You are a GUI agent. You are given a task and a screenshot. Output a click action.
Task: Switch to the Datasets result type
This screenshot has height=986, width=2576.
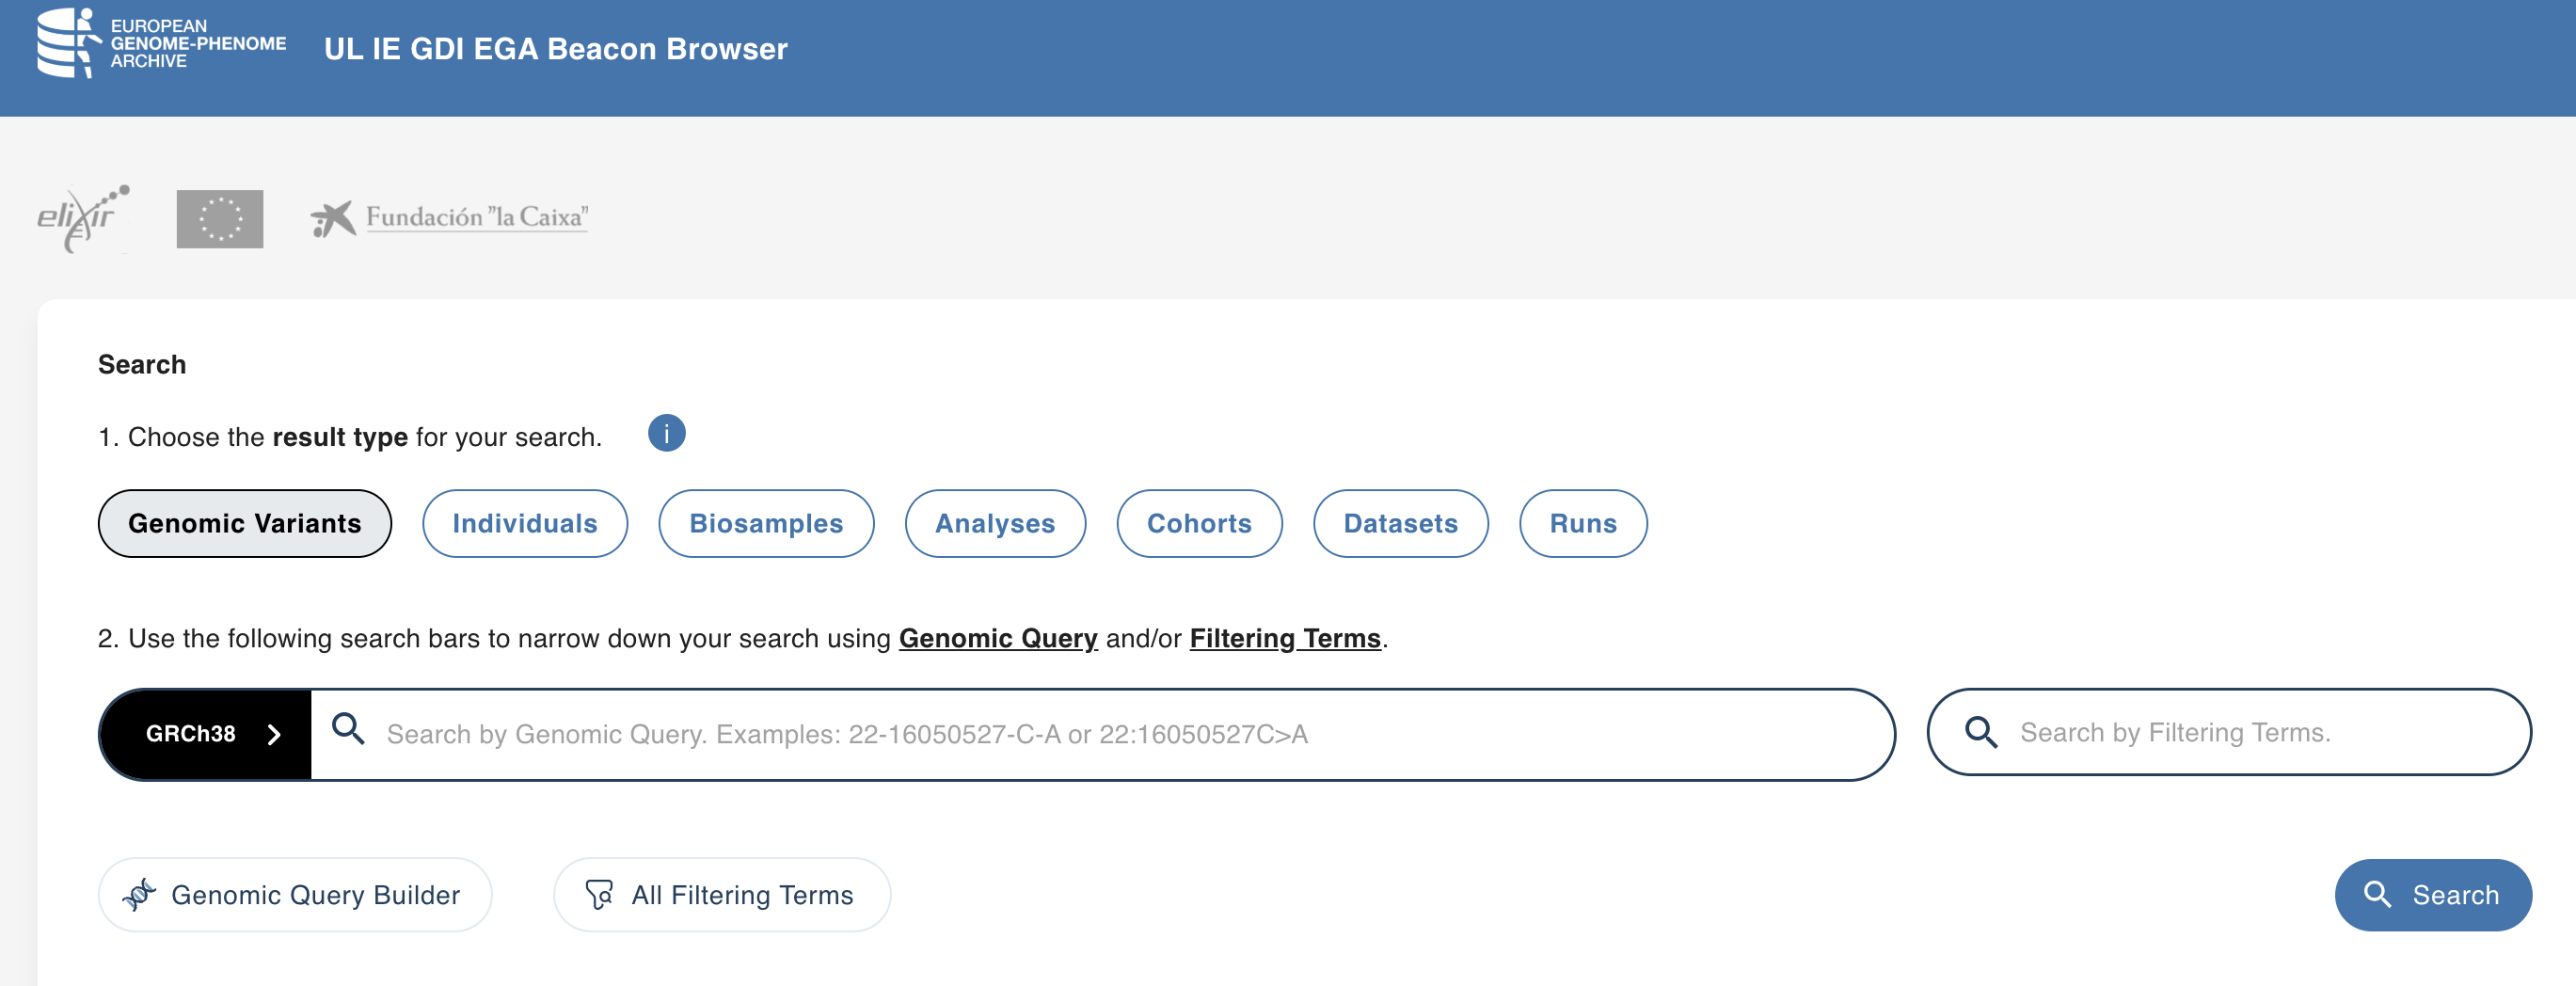[1400, 523]
